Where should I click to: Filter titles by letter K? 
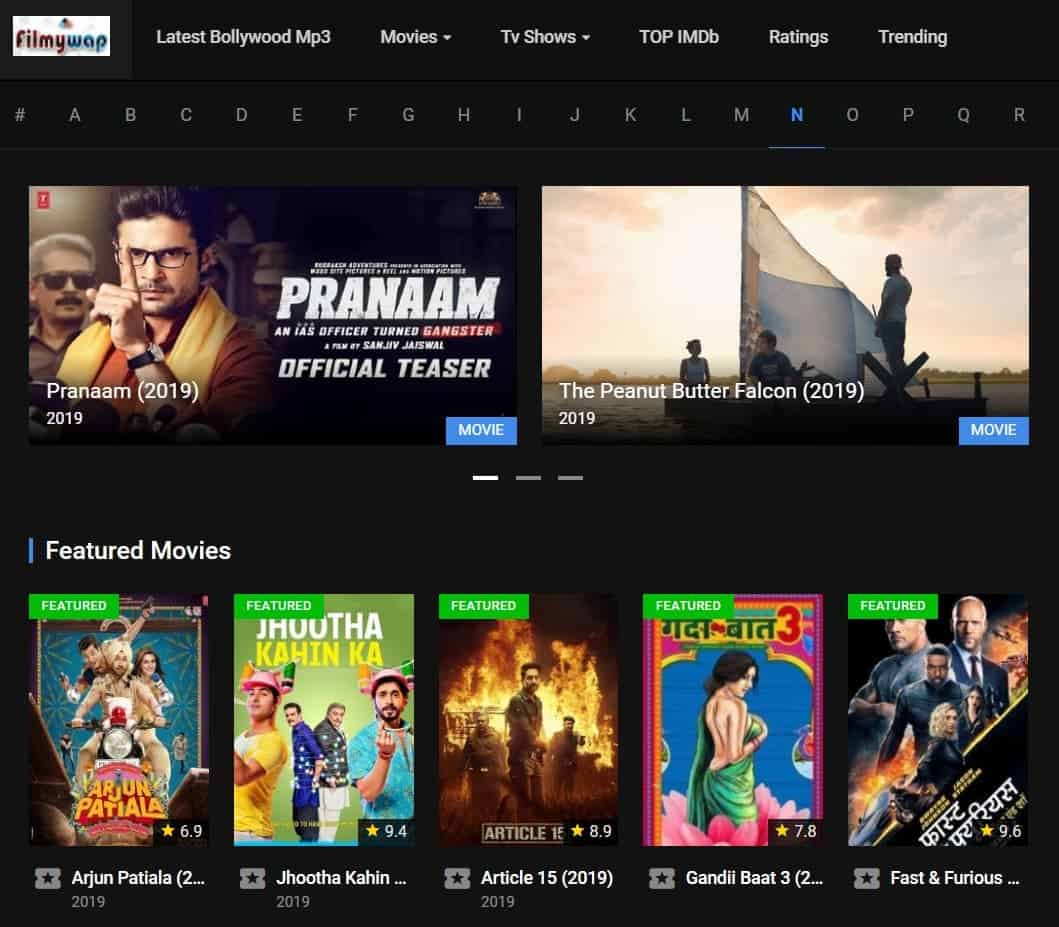tap(630, 115)
